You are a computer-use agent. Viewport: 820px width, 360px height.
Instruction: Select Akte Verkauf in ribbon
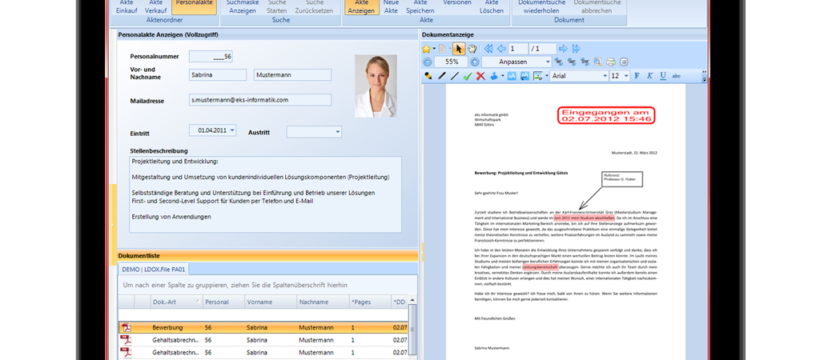tap(155, 6)
